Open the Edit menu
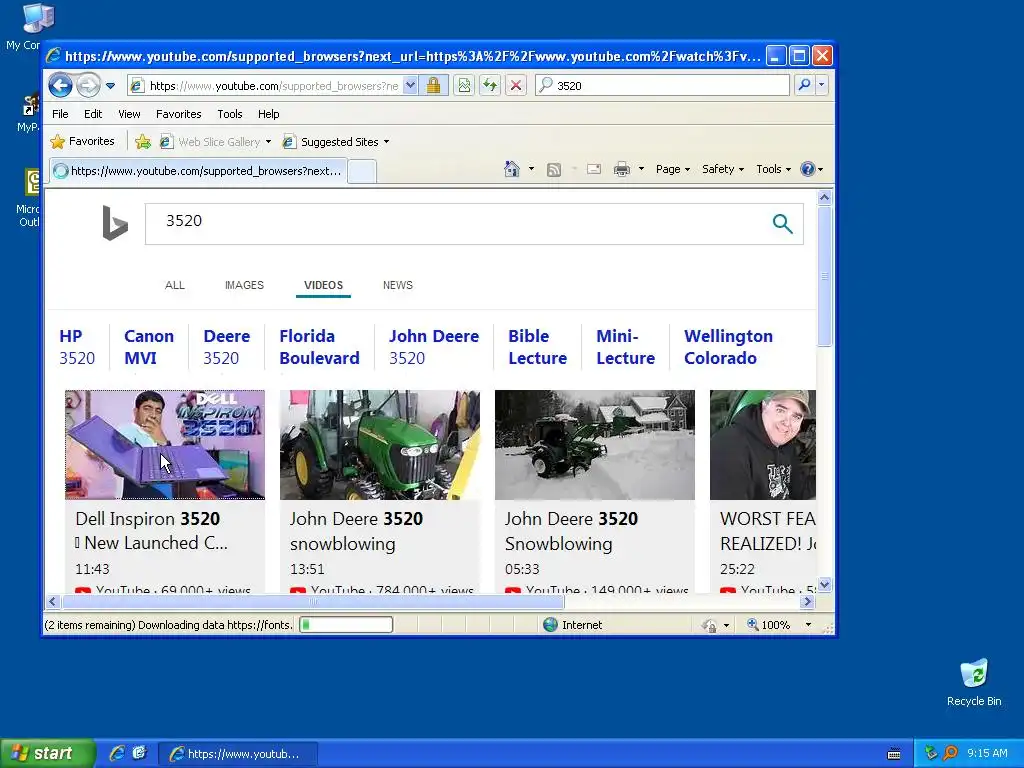This screenshot has width=1024, height=768. click(93, 114)
